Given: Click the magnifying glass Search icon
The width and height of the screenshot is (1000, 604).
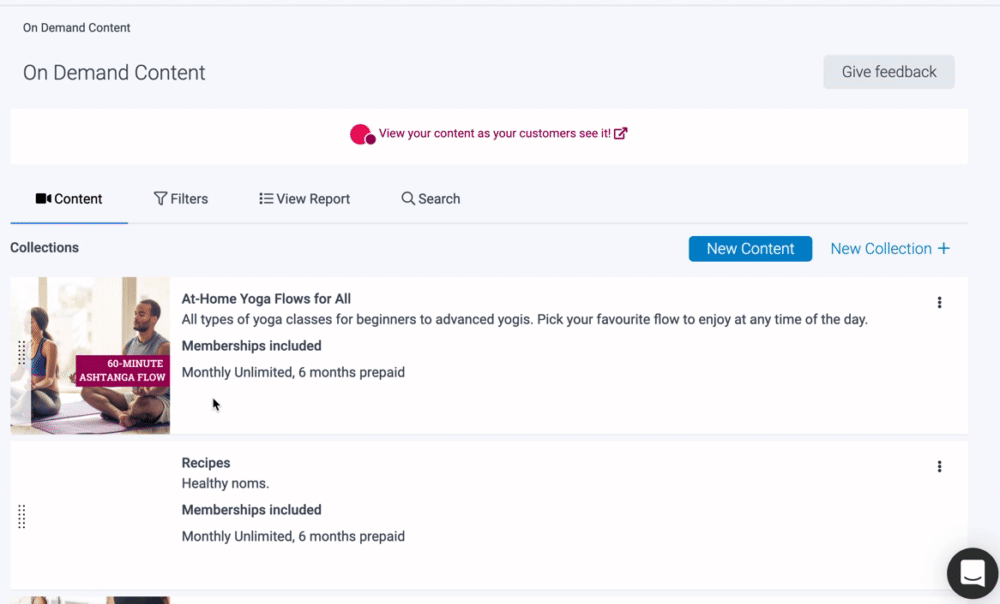Looking at the screenshot, I should coord(408,199).
